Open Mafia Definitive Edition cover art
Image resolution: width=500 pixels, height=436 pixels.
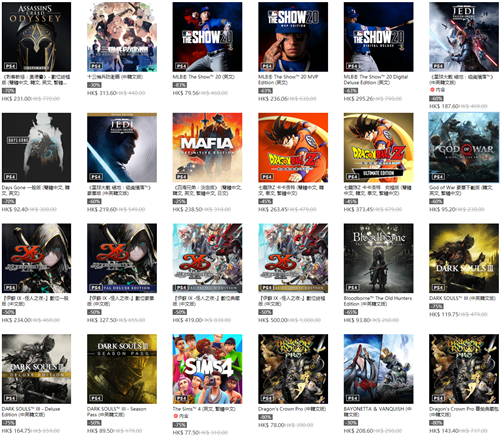click(207, 147)
